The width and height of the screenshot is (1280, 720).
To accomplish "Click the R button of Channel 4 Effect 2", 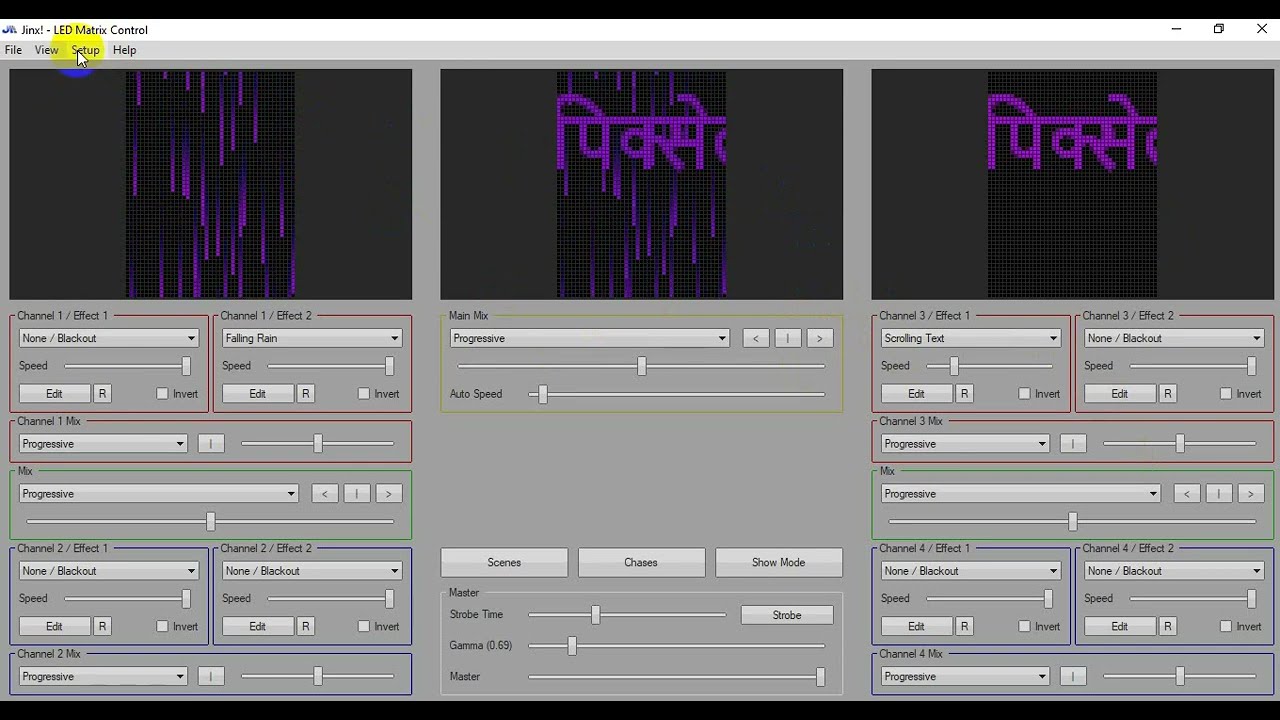I will 1168,626.
